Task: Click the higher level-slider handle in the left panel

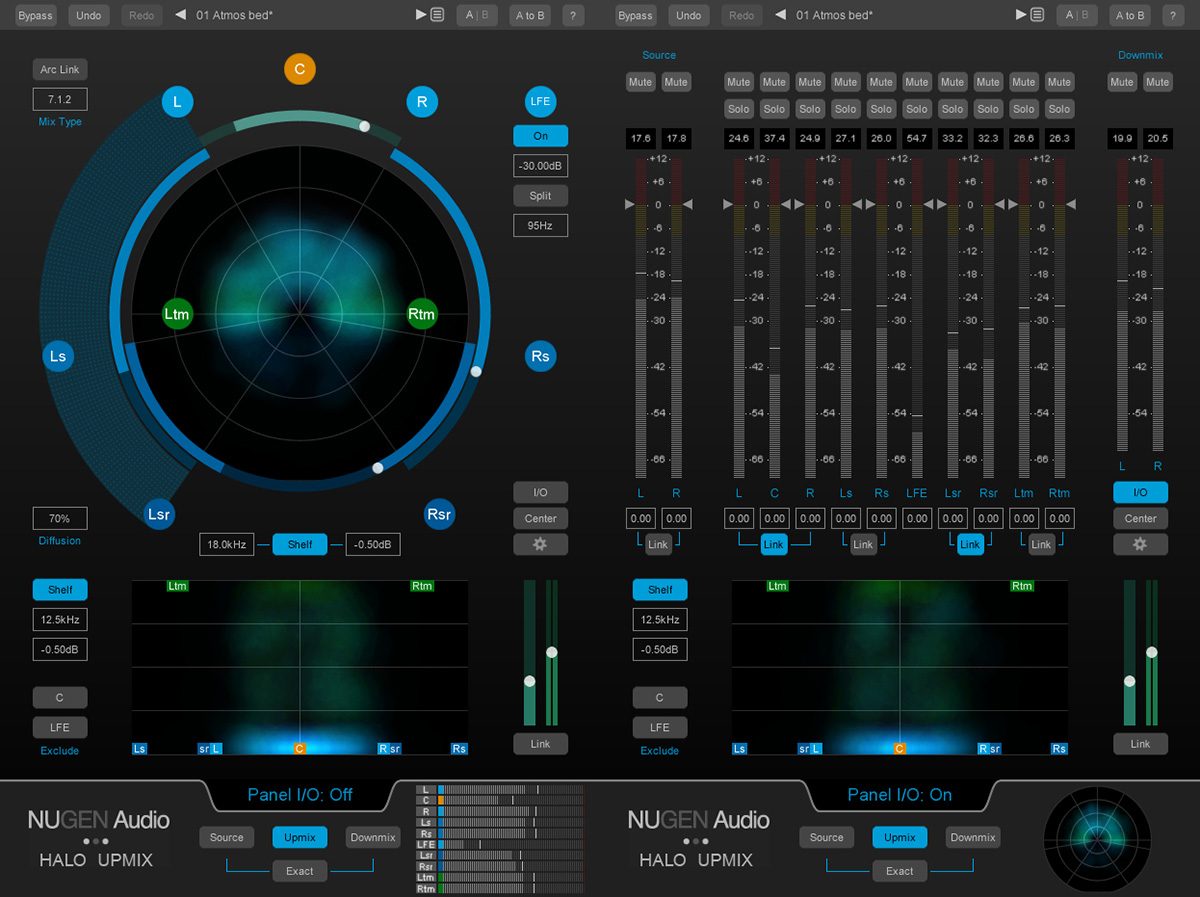Action: 551,652
